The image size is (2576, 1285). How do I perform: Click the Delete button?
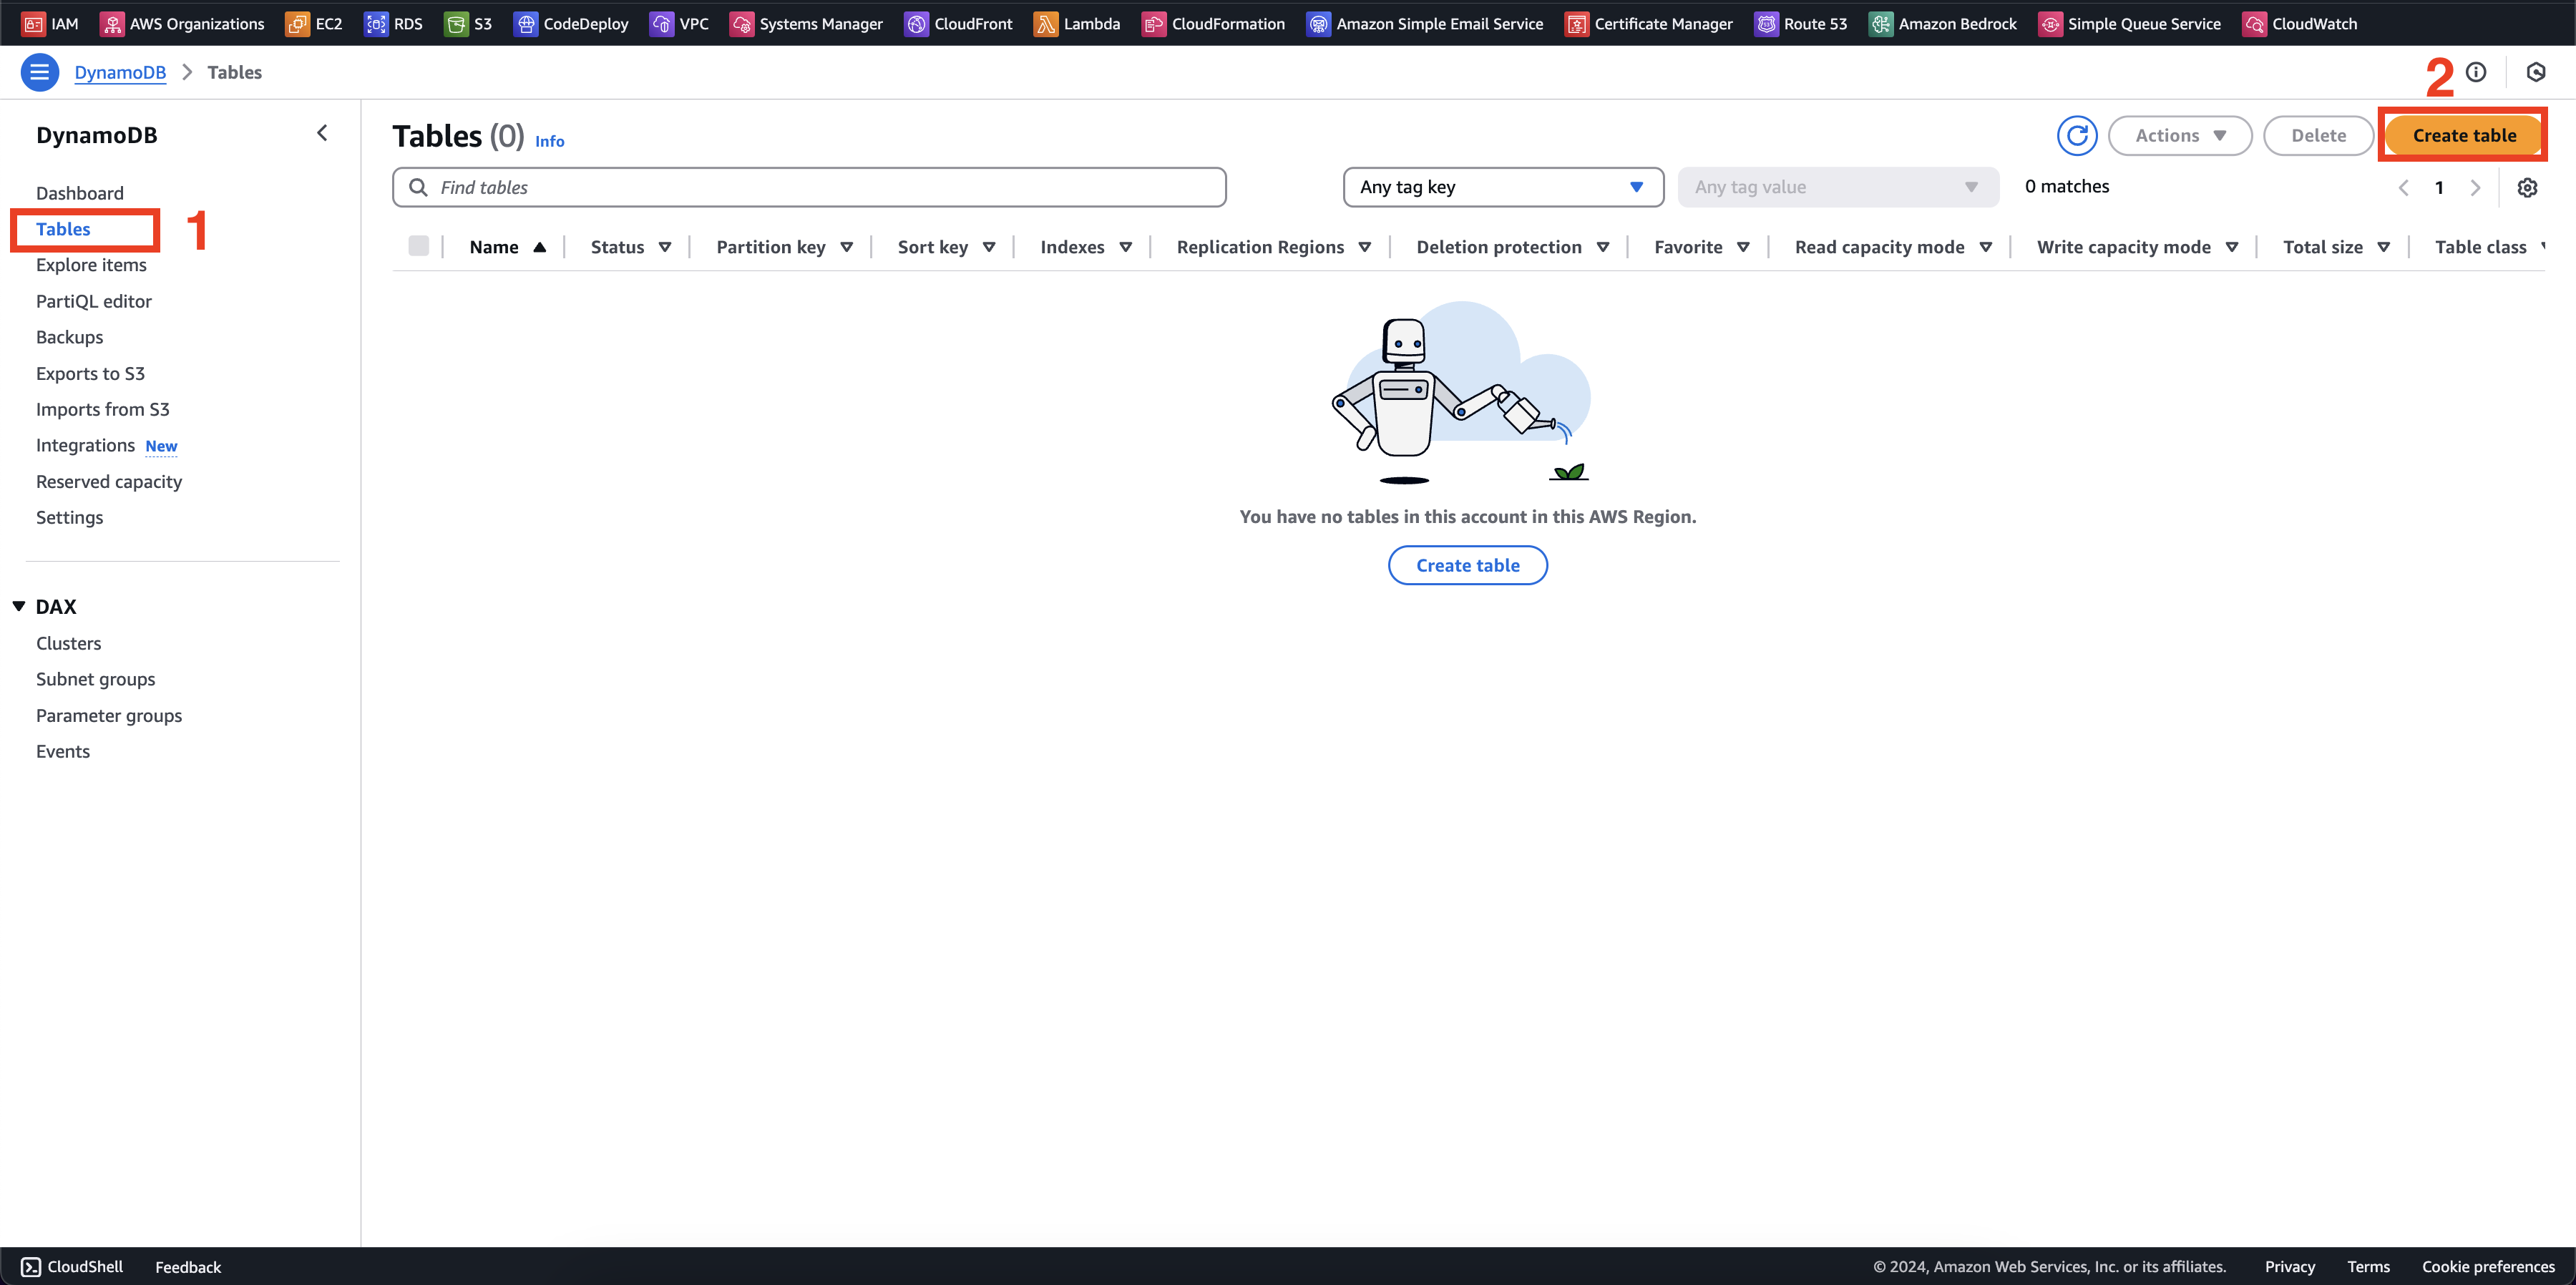pos(2318,135)
